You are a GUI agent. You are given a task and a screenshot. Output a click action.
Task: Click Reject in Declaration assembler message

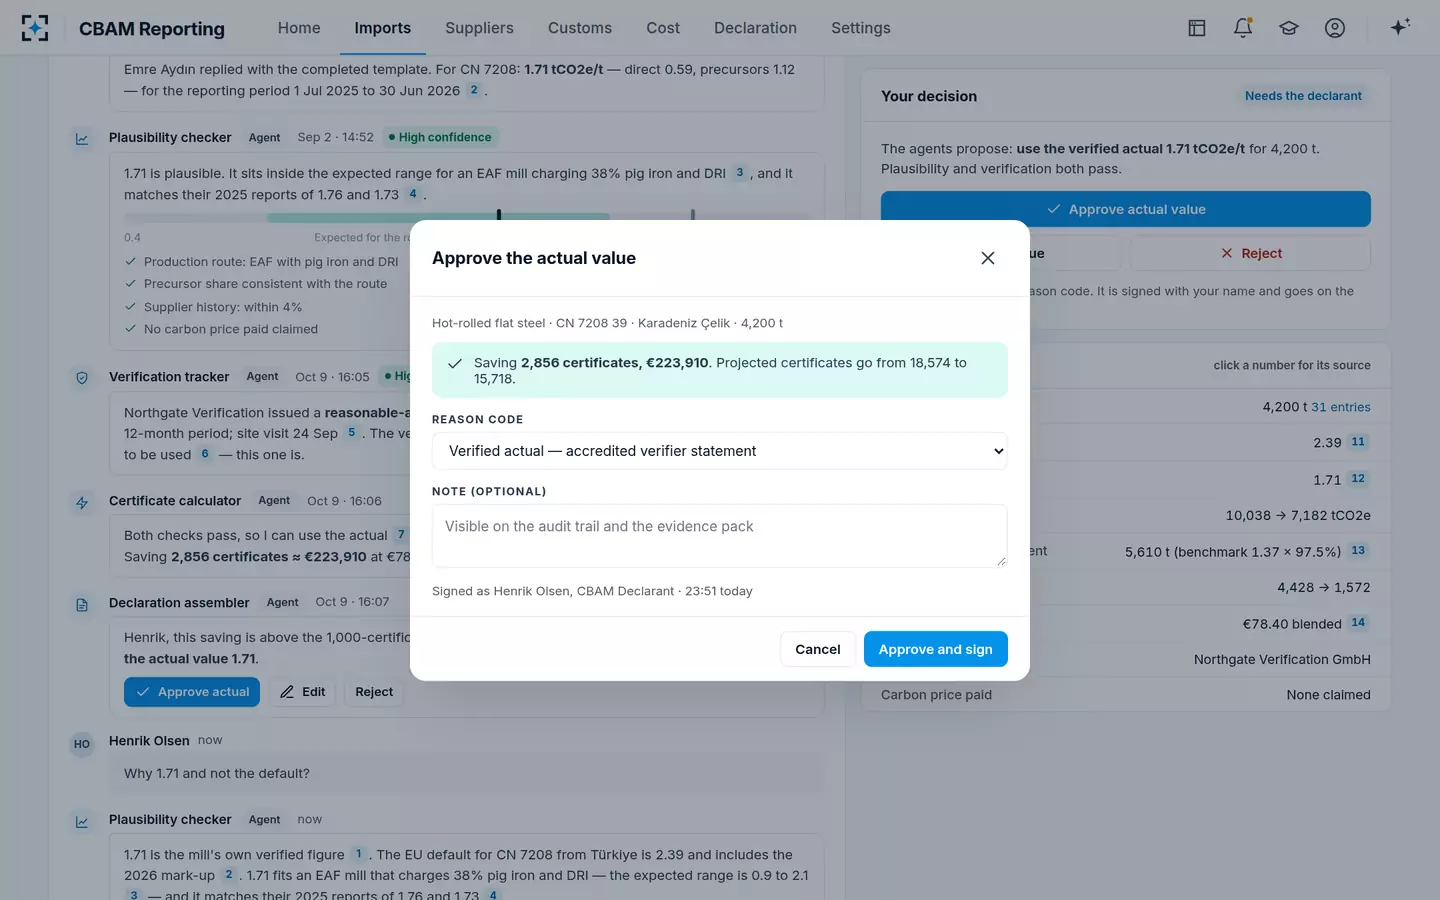pos(374,692)
